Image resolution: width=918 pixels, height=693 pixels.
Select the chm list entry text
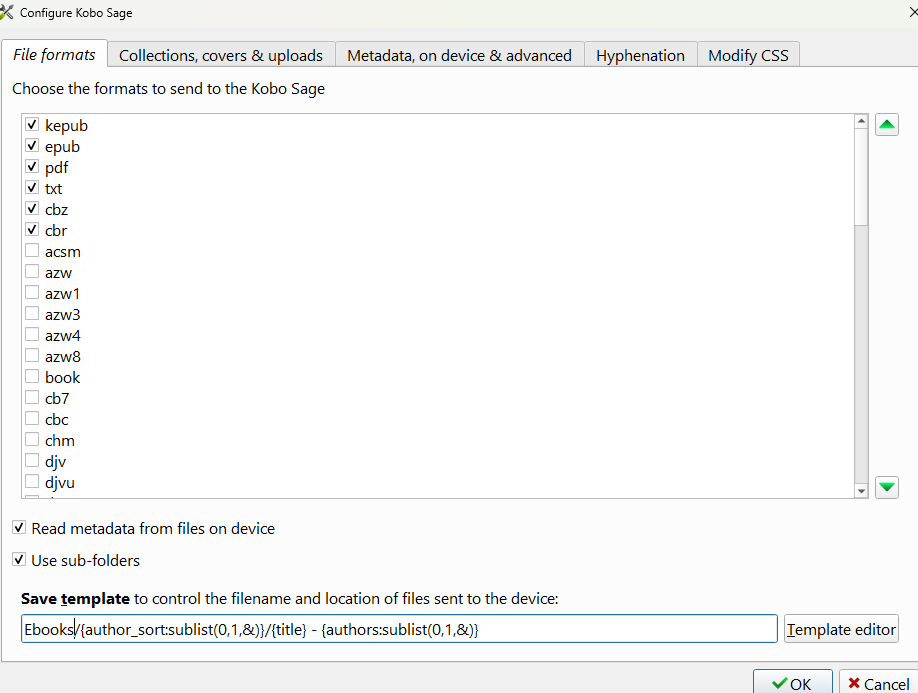[60, 441]
